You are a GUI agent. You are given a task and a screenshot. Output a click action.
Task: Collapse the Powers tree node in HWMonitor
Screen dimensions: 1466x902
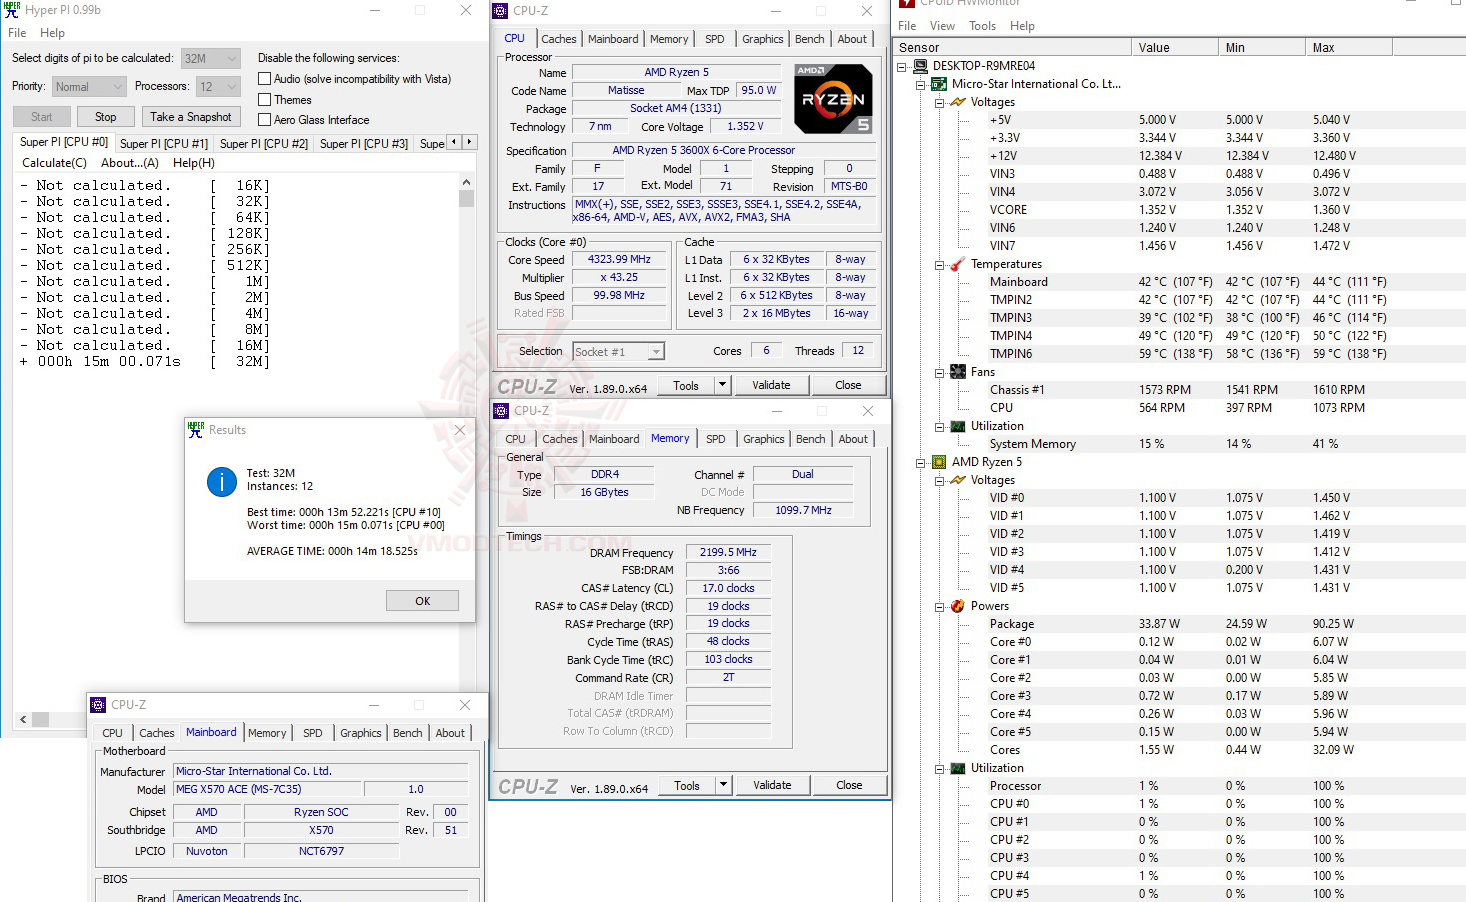[939, 605]
